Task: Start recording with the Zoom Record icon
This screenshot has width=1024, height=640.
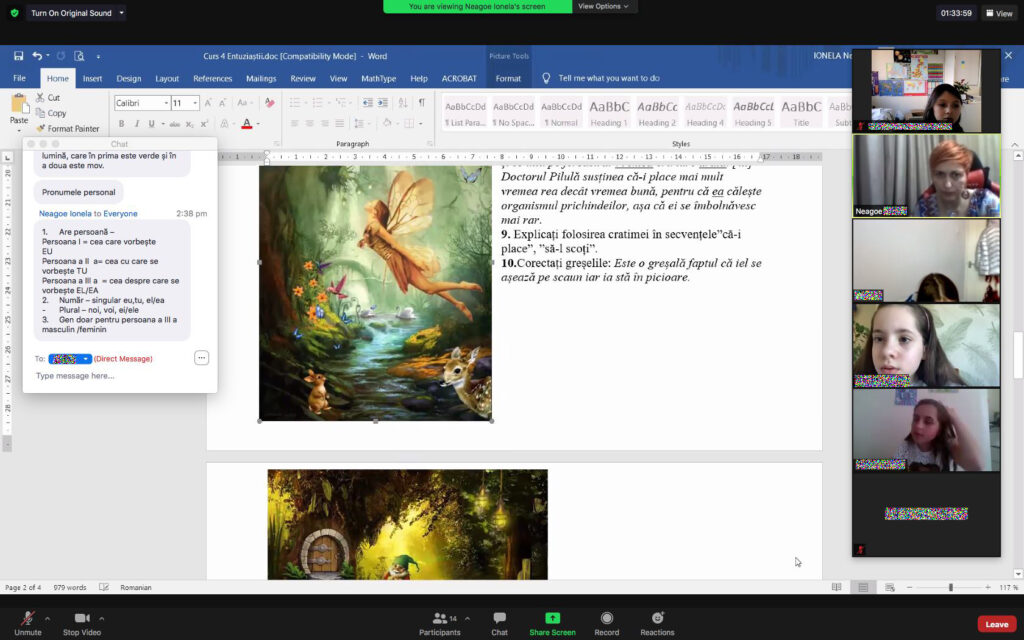Action: (x=607, y=623)
